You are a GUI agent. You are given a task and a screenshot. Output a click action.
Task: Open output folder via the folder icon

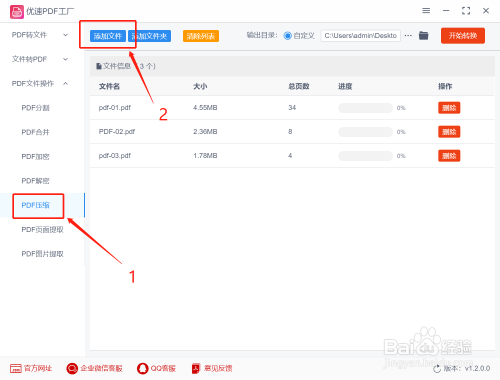423,35
